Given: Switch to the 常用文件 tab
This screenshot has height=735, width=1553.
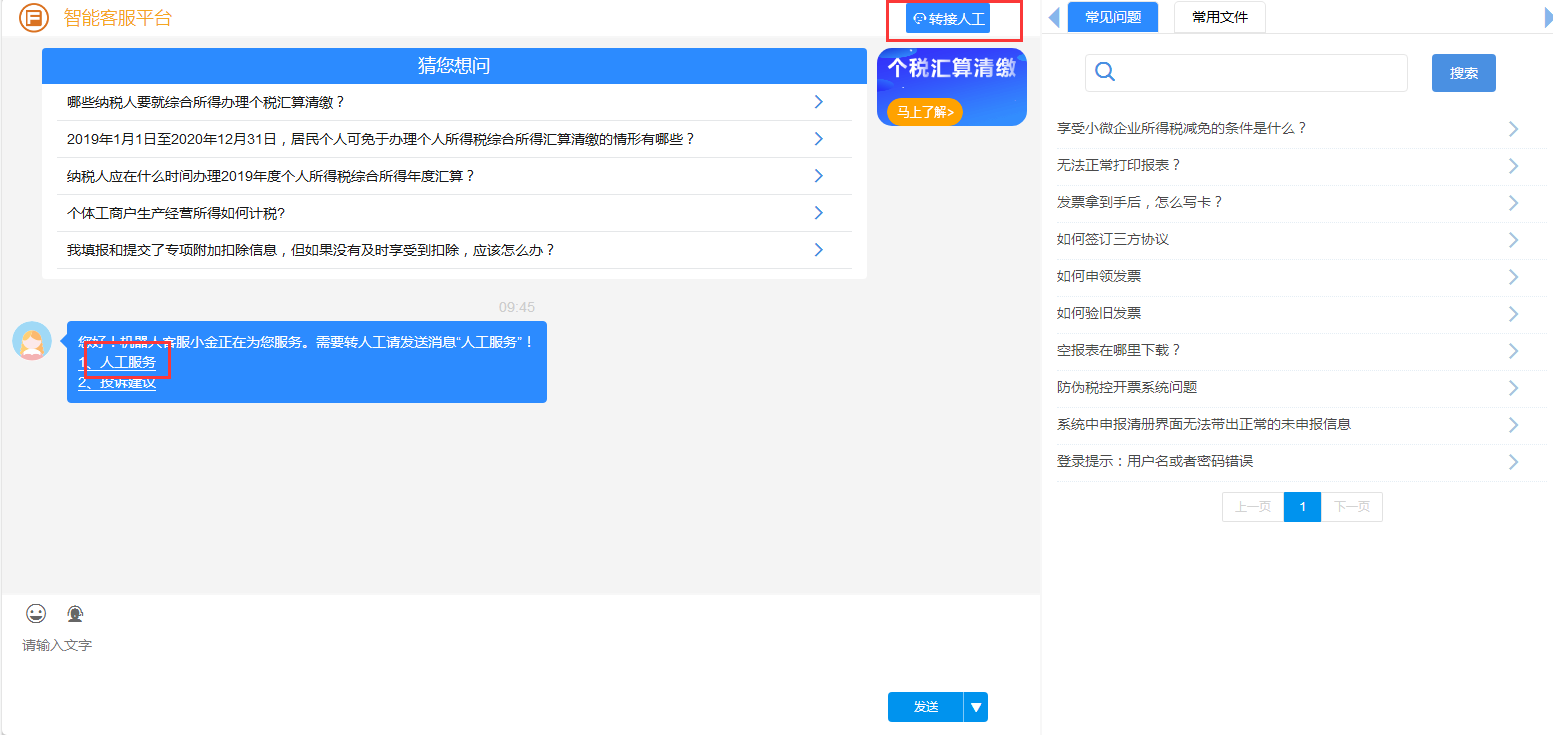Looking at the screenshot, I should (1219, 17).
